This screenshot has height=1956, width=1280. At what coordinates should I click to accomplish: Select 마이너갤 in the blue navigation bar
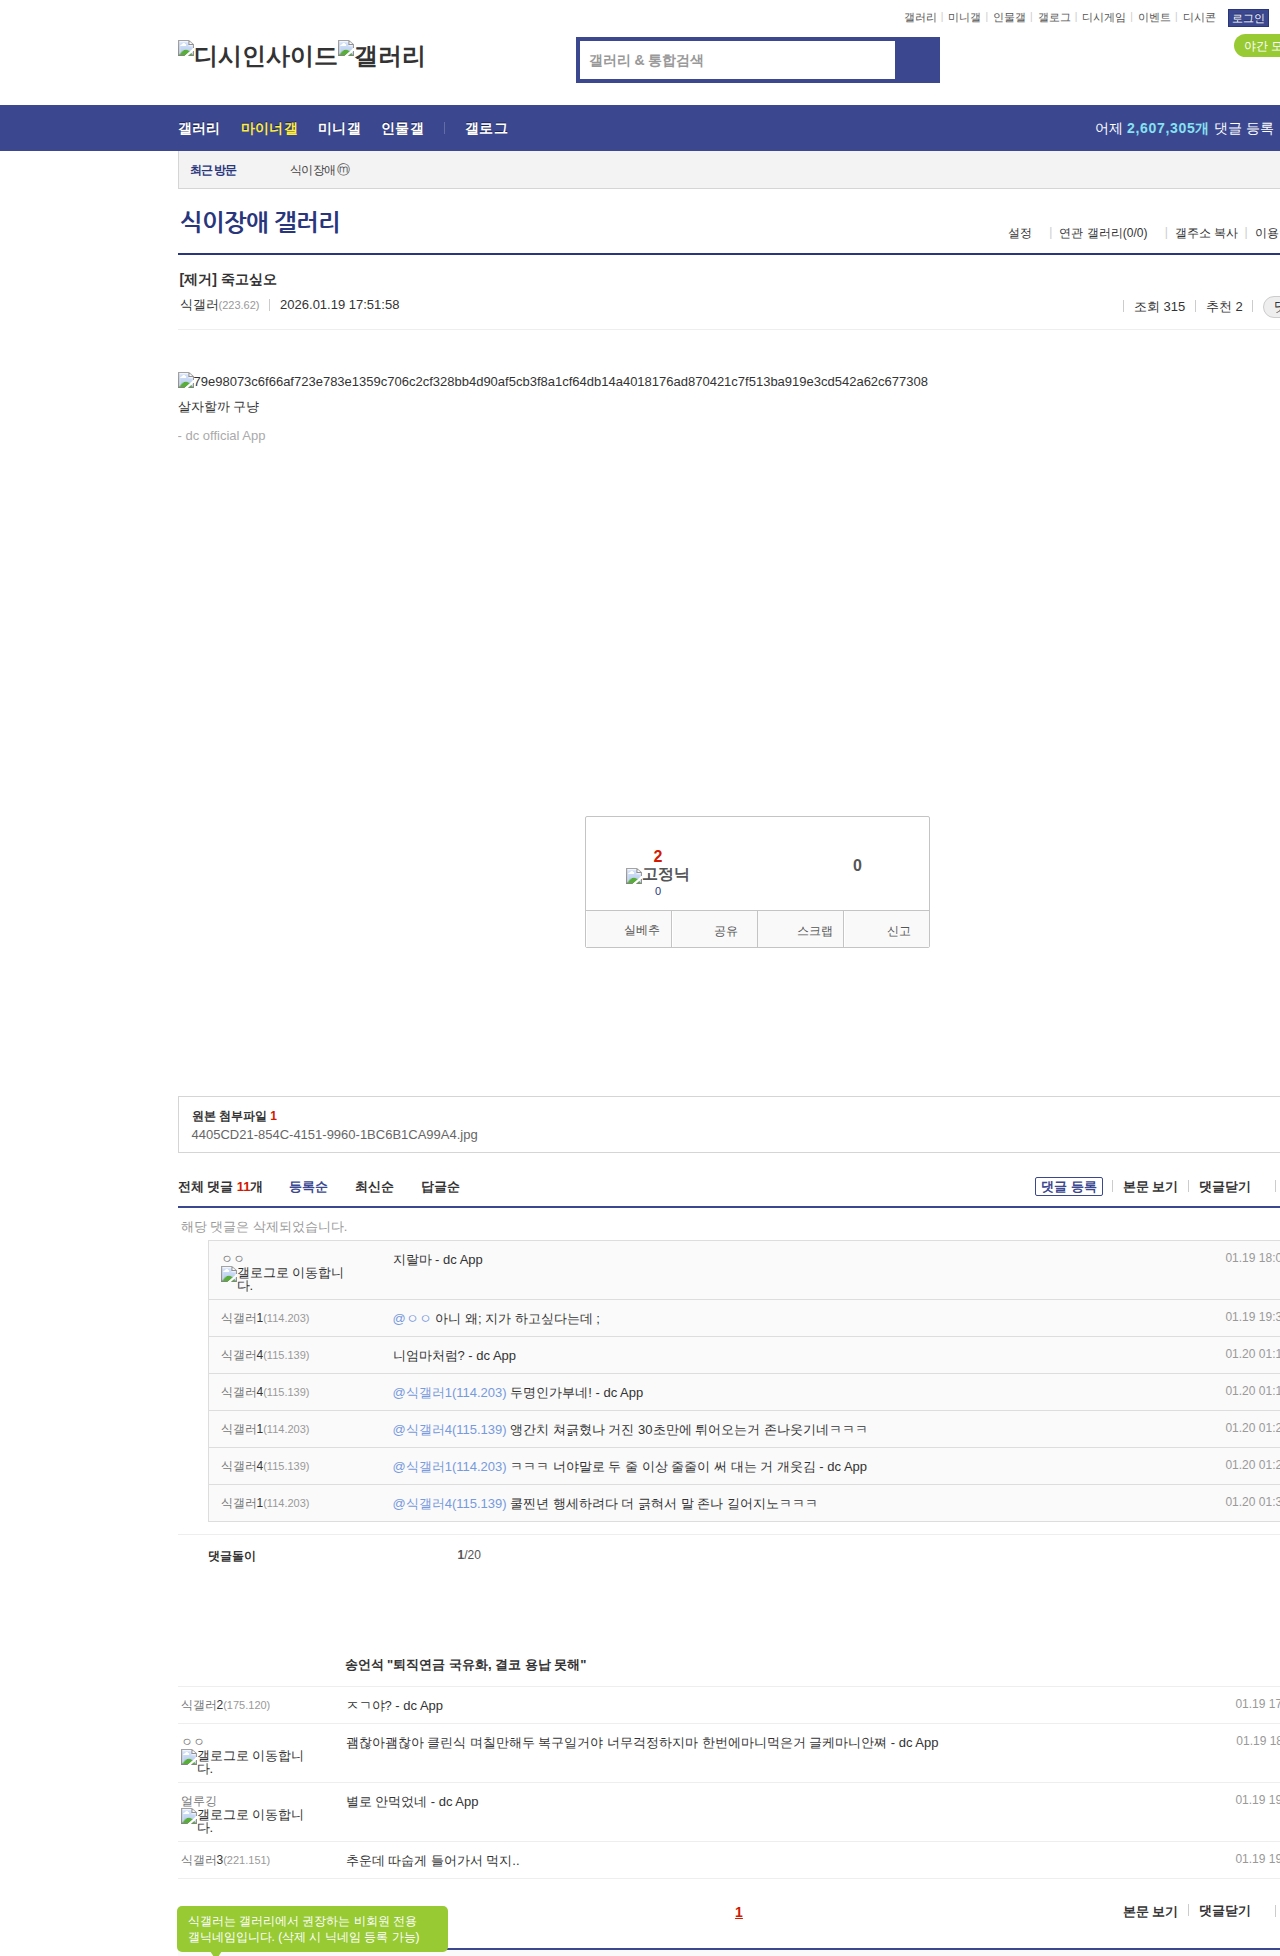(269, 128)
